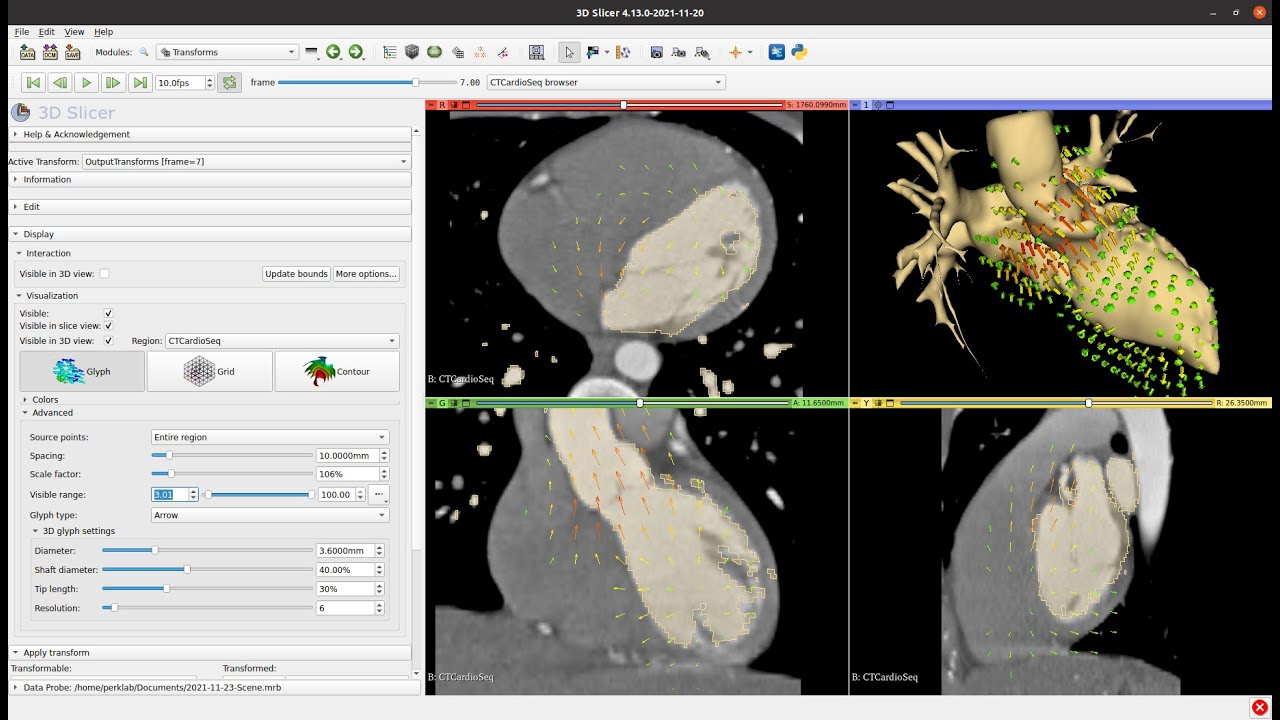Toggle the sequence loop playback button

[x=230, y=83]
